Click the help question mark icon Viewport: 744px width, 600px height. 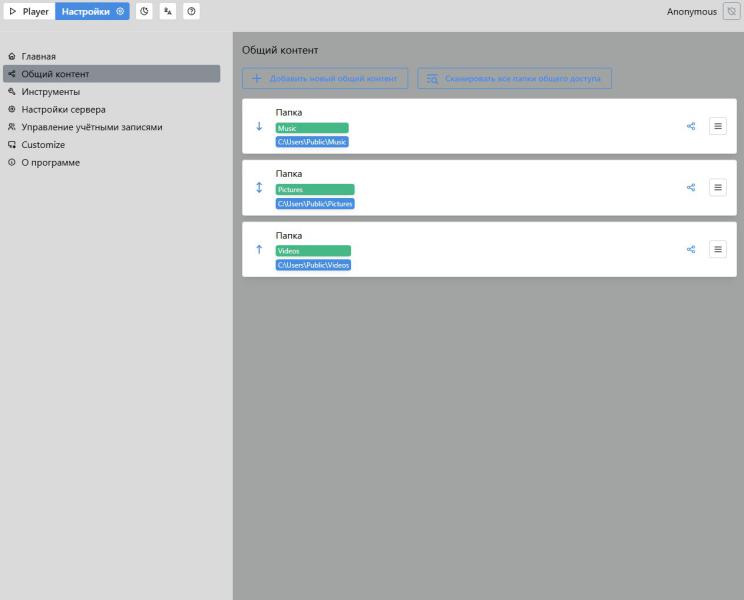(x=192, y=12)
